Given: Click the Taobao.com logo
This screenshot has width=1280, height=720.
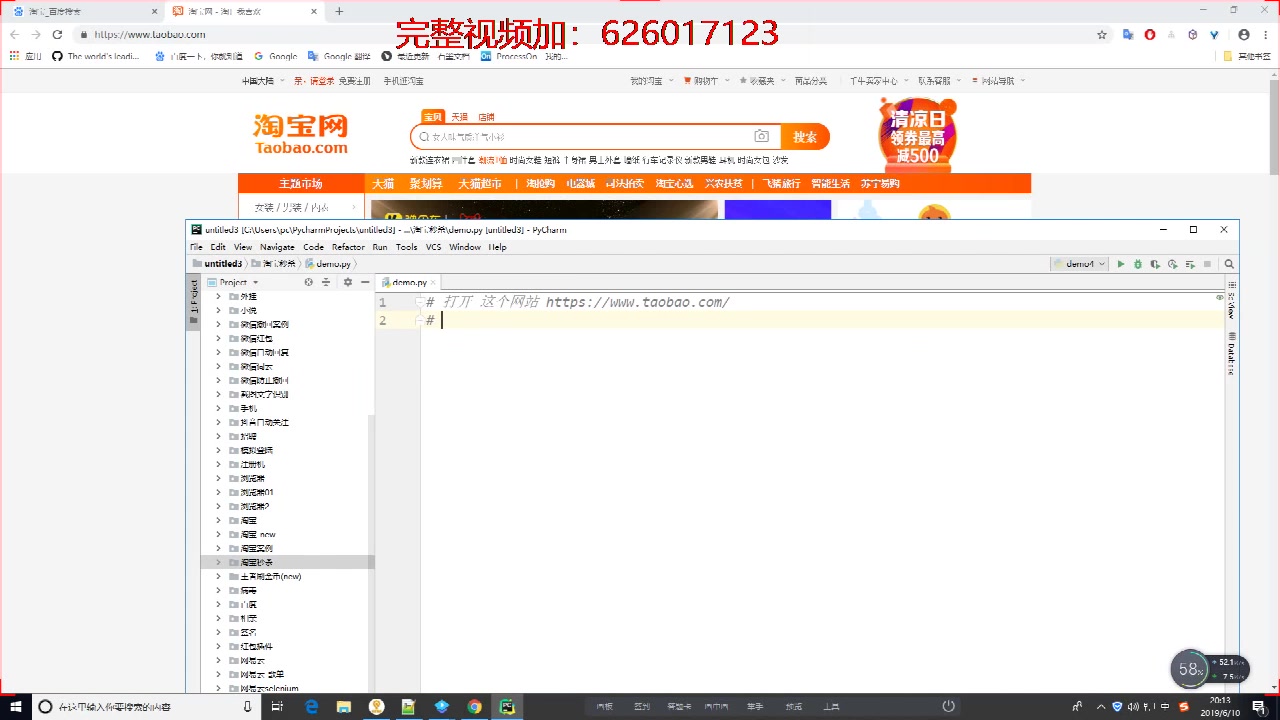Looking at the screenshot, I should pos(300,135).
